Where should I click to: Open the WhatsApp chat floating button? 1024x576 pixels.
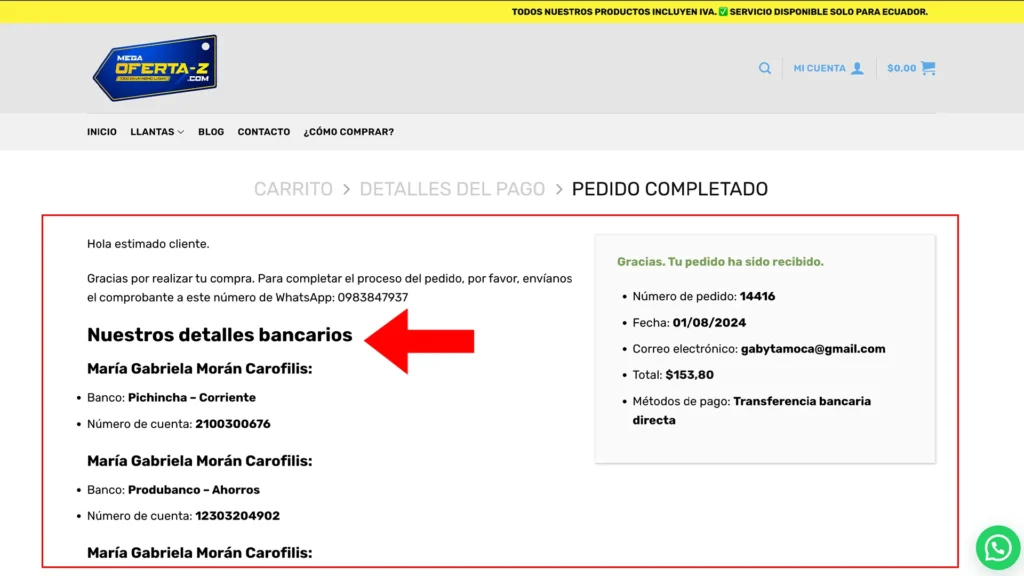[998, 547]
